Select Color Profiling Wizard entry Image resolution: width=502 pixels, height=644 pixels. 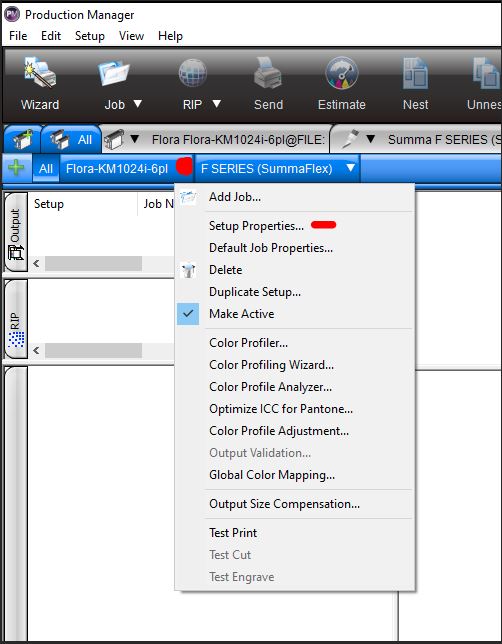tap(271, 365)
